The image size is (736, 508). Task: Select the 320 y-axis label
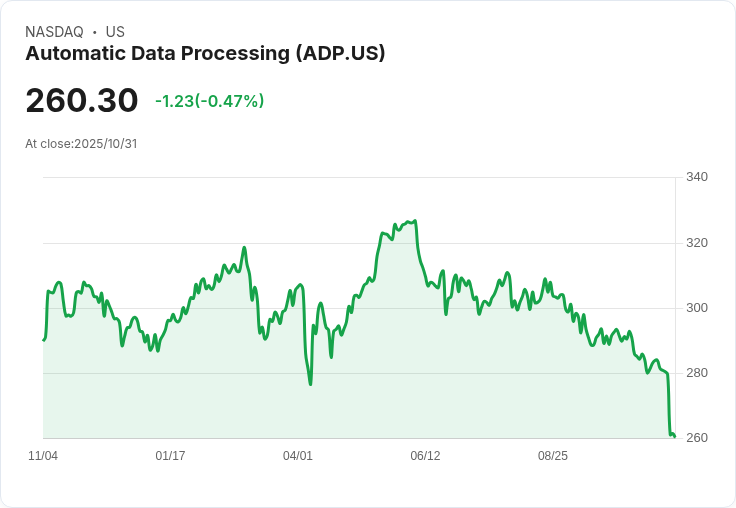click(x=697, y=243)
